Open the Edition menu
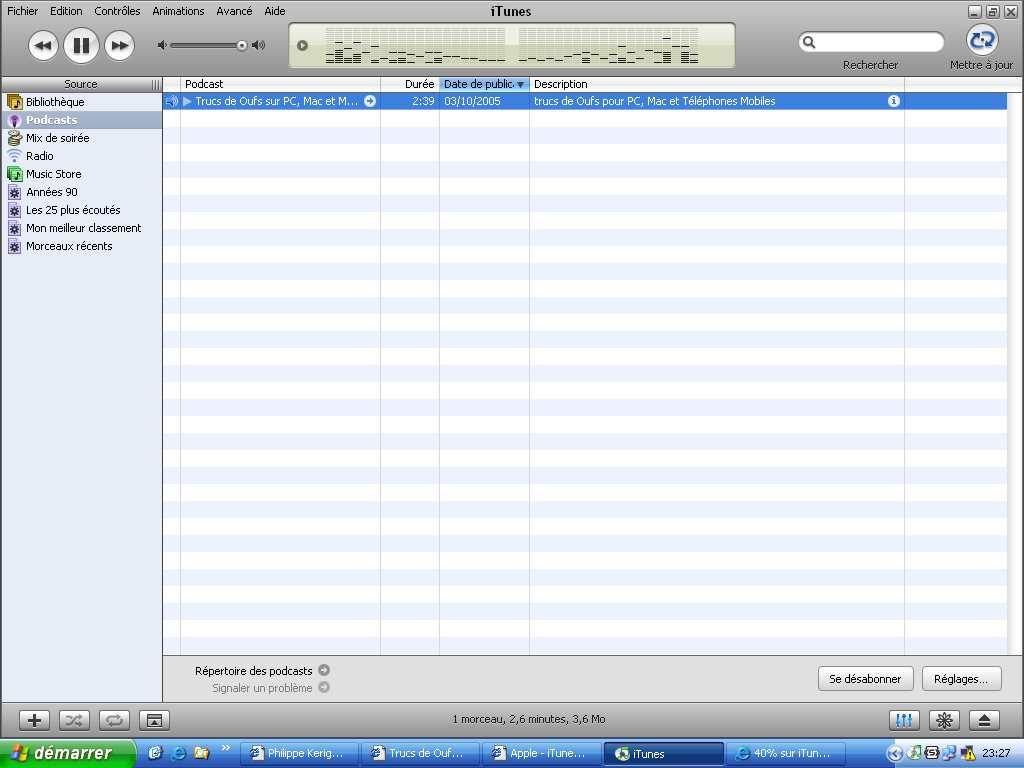The height and width of the screenshot is (768, 1024). coord(66,11)
